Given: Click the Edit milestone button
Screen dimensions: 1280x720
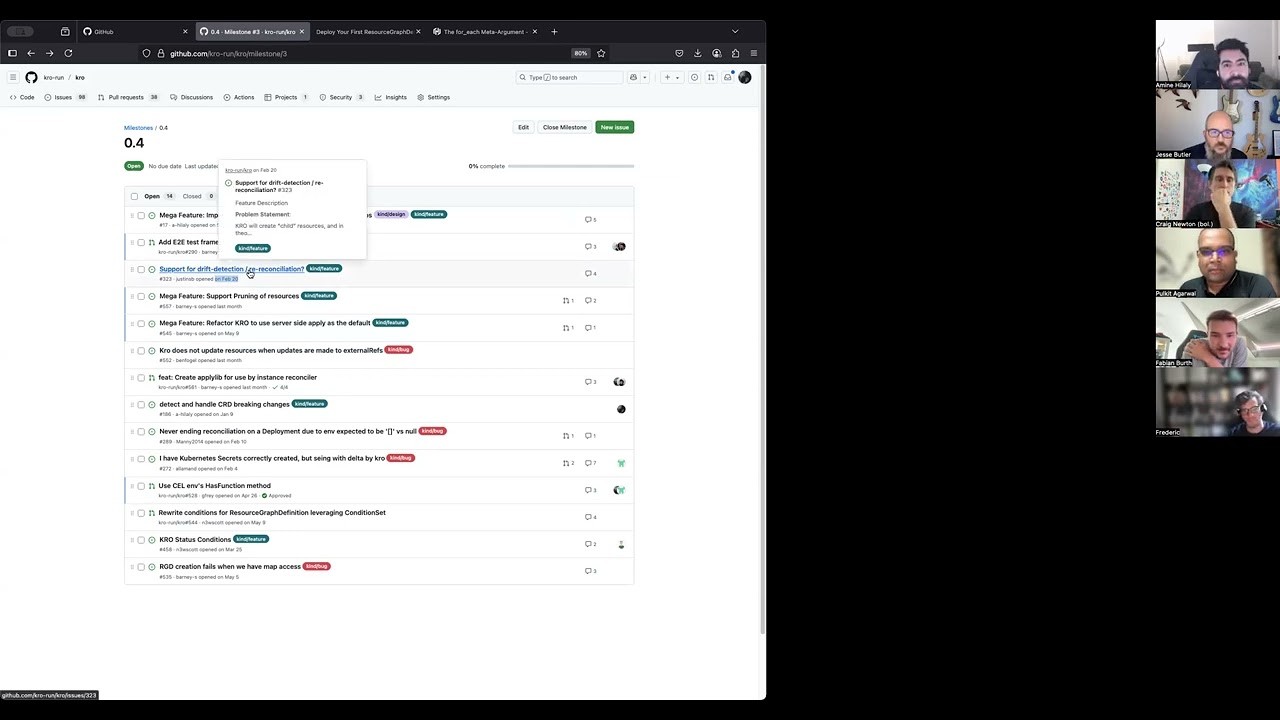Looking at the screenshot, I should click(523, 127).
